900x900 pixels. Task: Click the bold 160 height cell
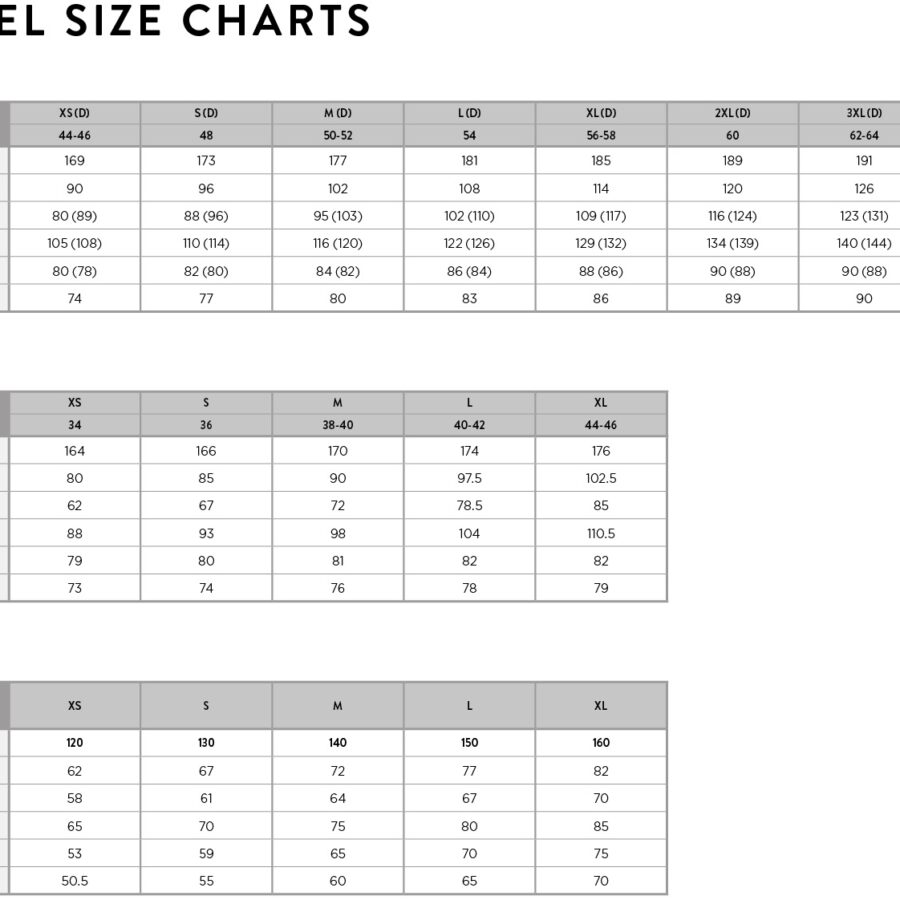point(601,743)
